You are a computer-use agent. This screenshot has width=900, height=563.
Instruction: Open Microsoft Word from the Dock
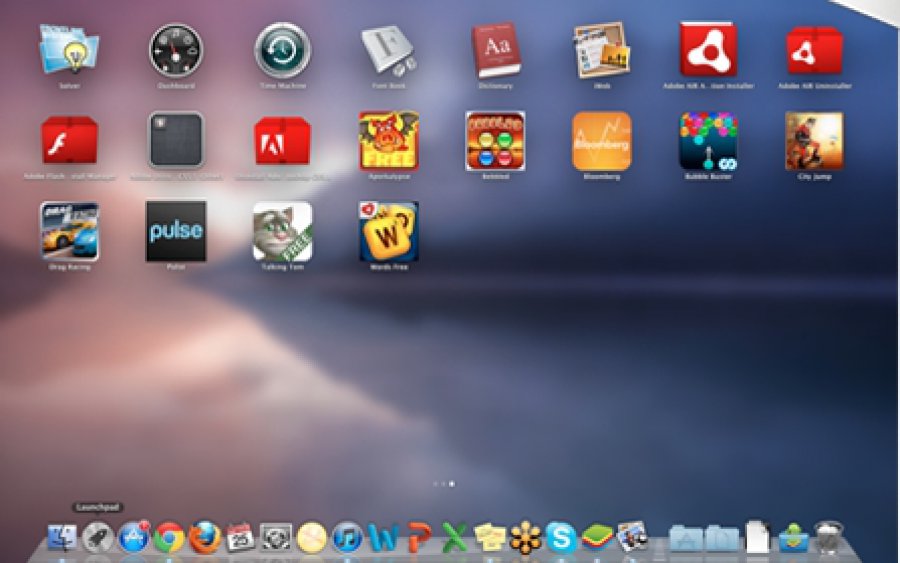(x=383, y=538)
